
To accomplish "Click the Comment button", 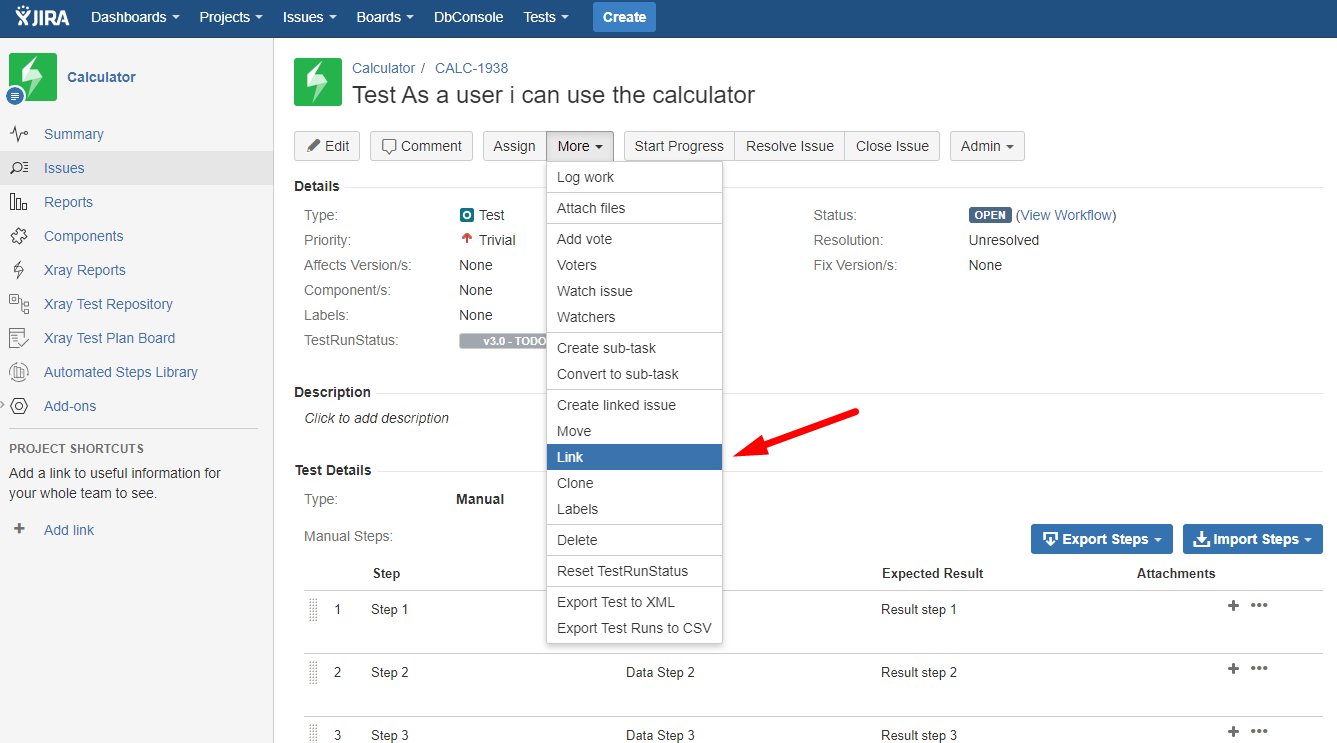I will click(422, 146).
